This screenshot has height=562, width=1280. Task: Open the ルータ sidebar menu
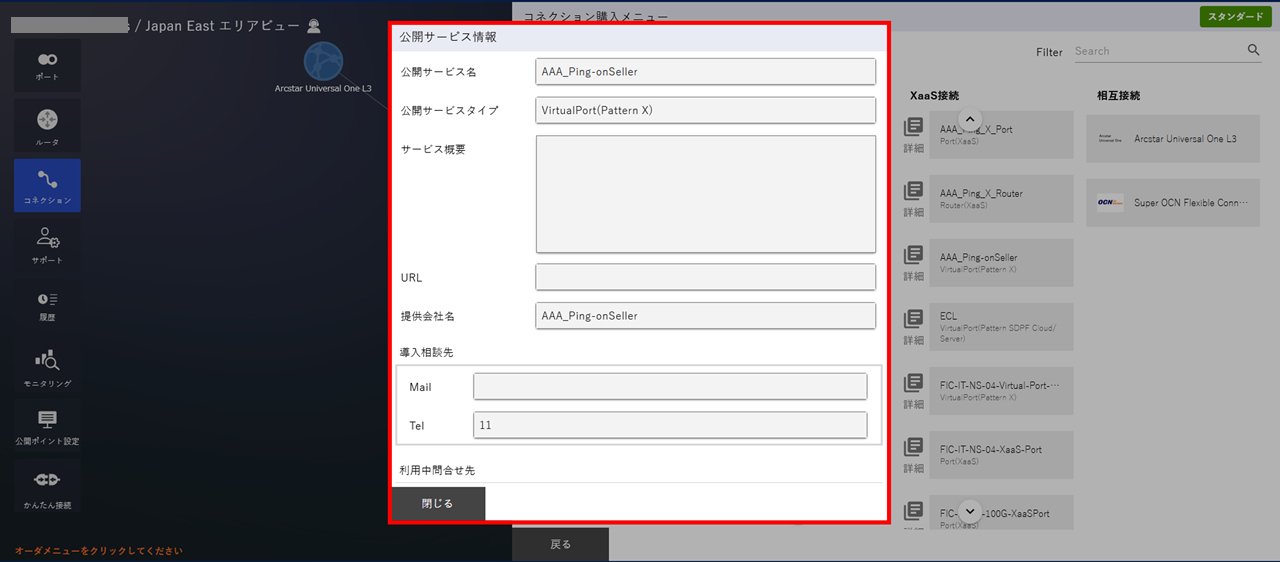point(47,126)
